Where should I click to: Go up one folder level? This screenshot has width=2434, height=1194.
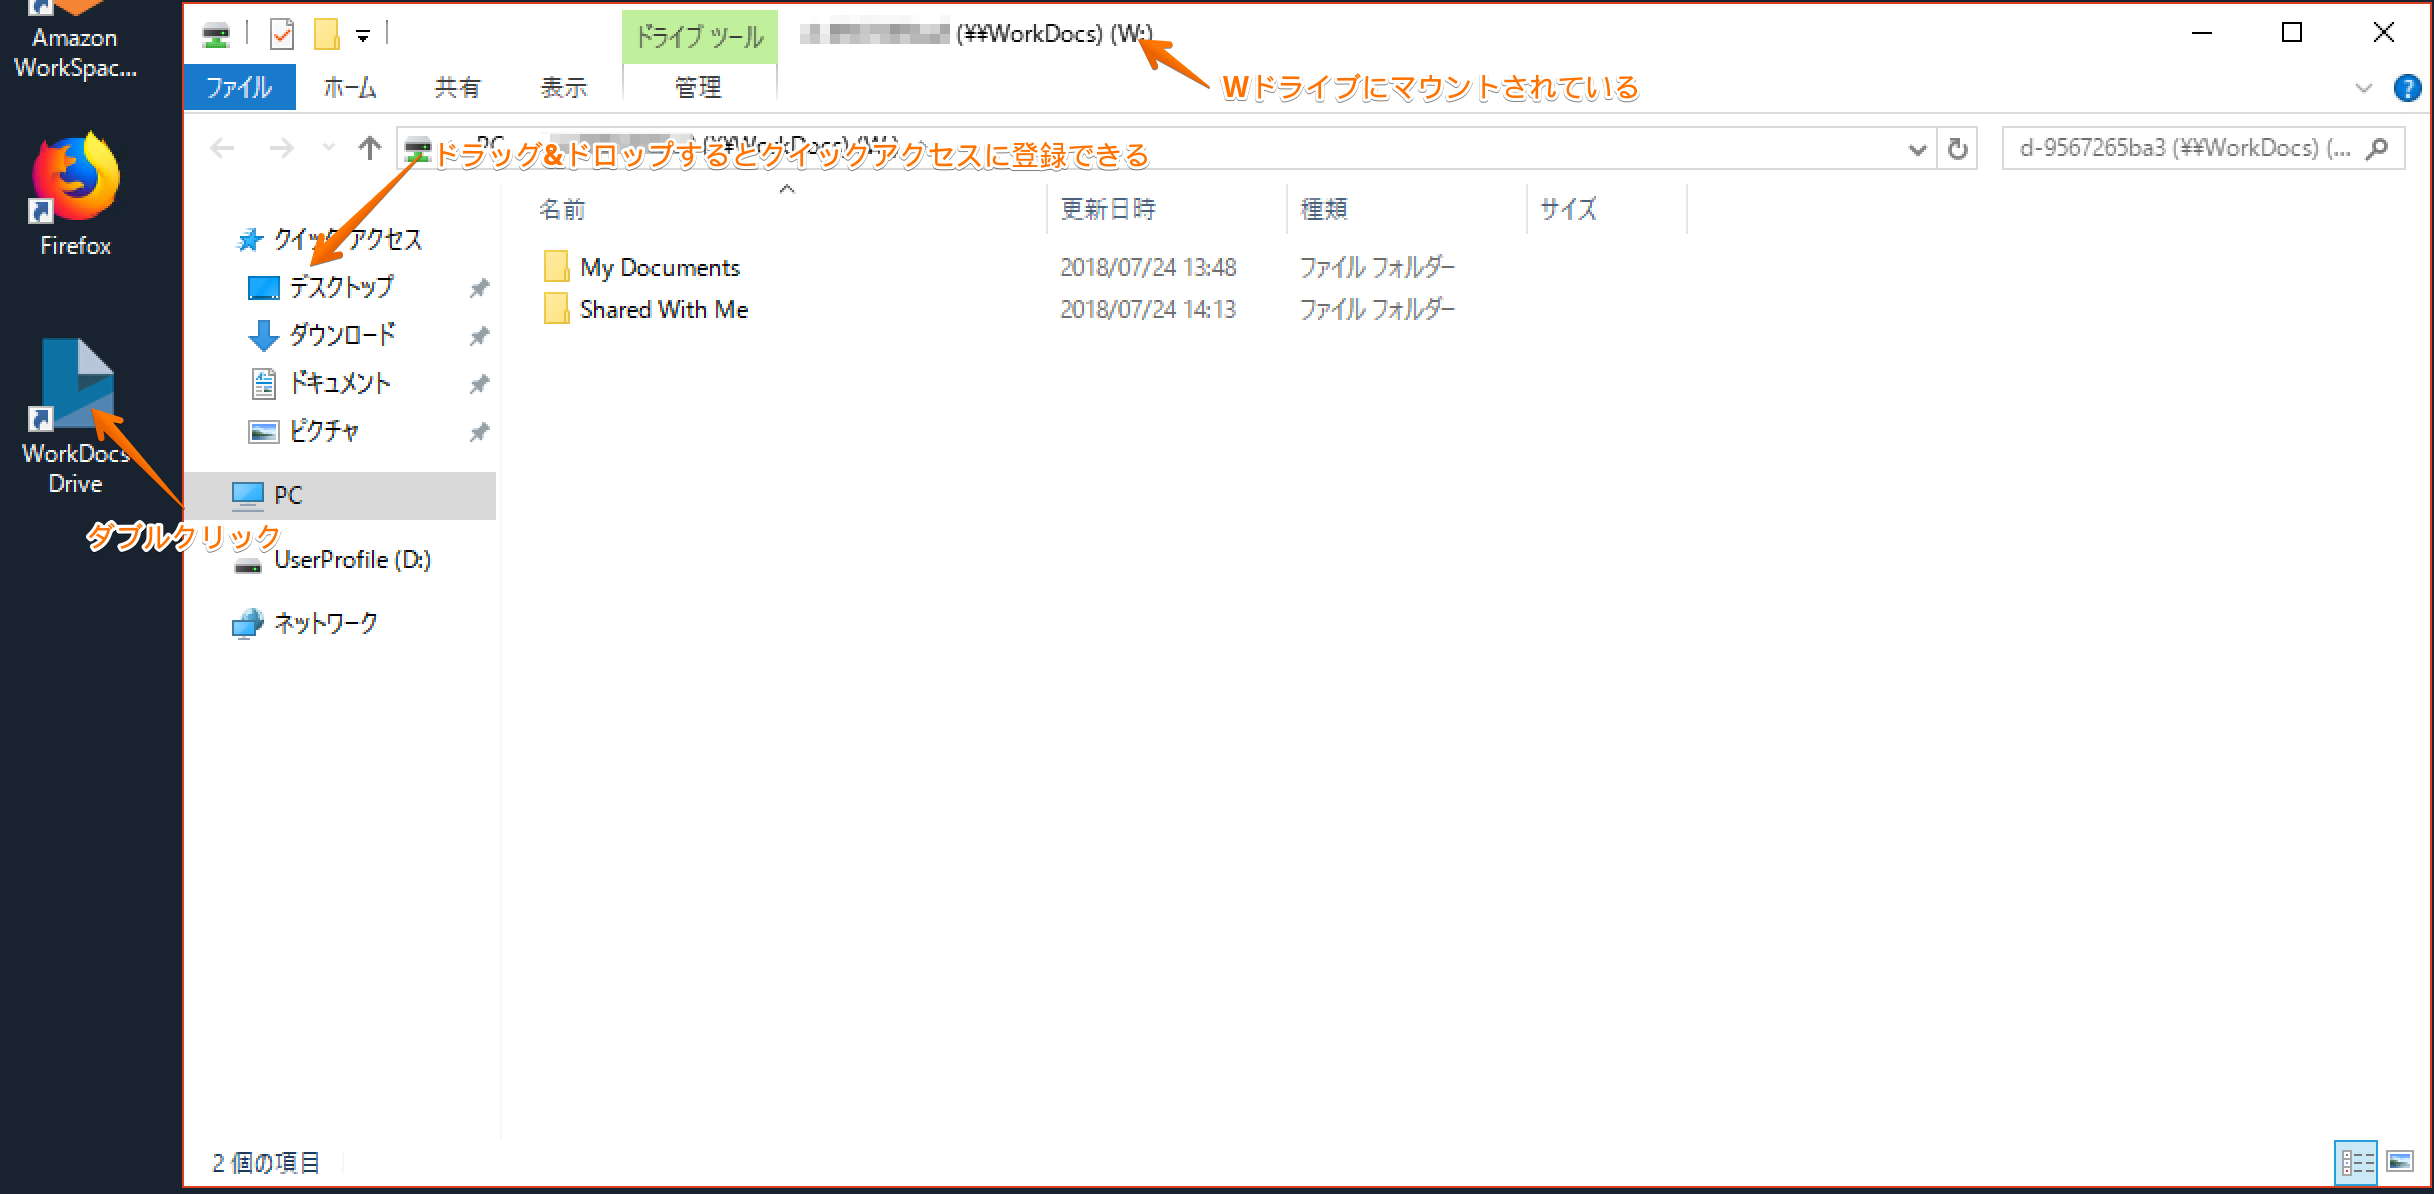pos(370,149)
